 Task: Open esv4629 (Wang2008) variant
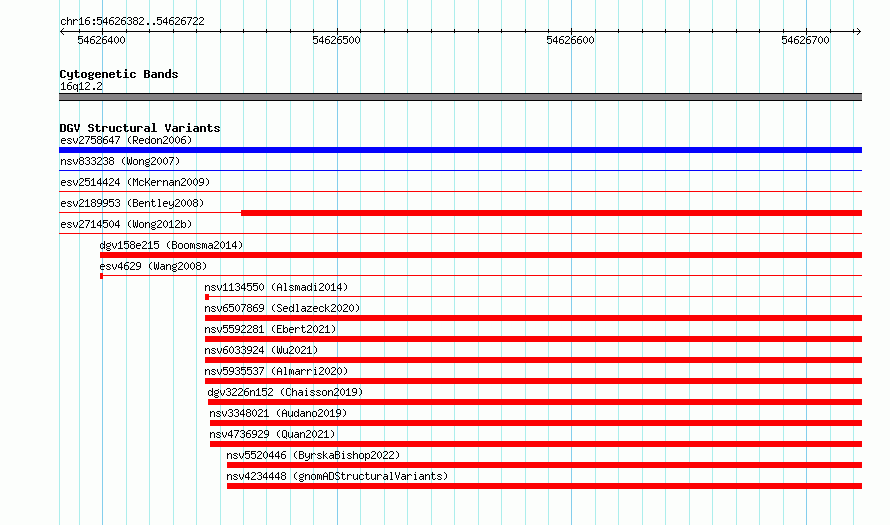tap(153, 266)
